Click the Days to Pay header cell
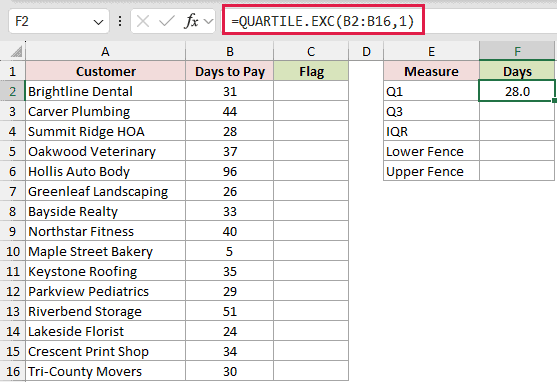 click(x=229, y=71)
